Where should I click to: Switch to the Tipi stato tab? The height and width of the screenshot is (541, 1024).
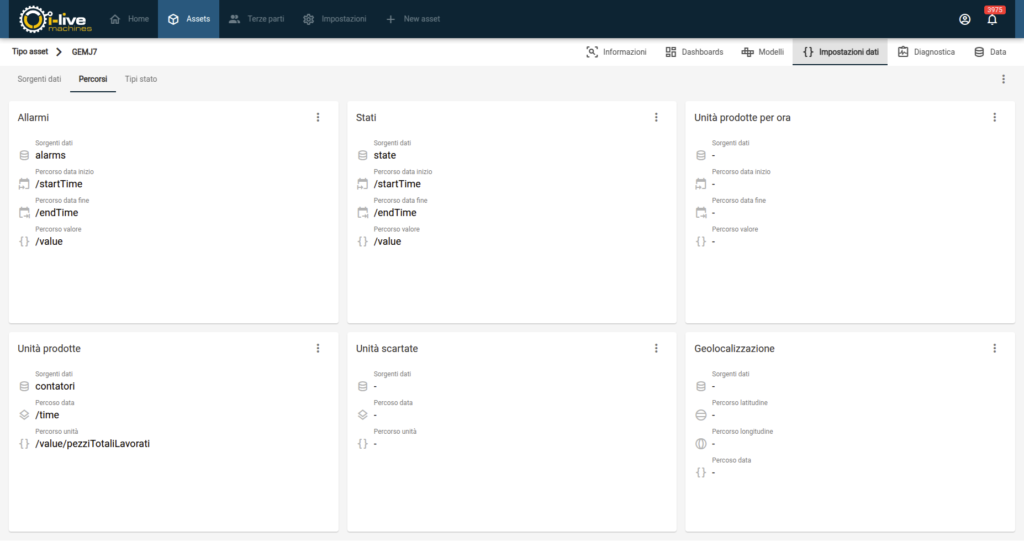141,79
